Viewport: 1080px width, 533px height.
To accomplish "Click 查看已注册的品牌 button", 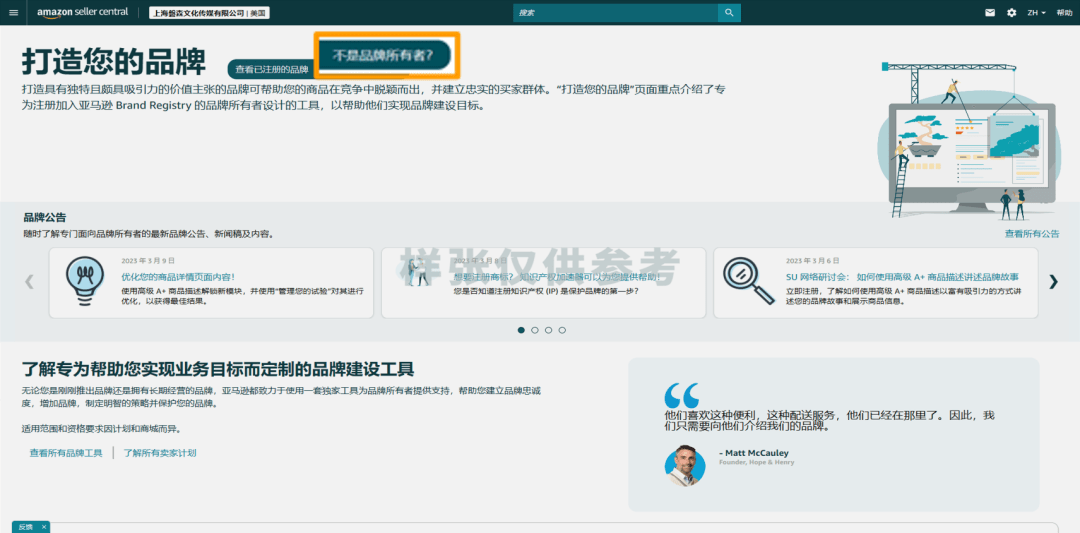I will tap(271, 69).
